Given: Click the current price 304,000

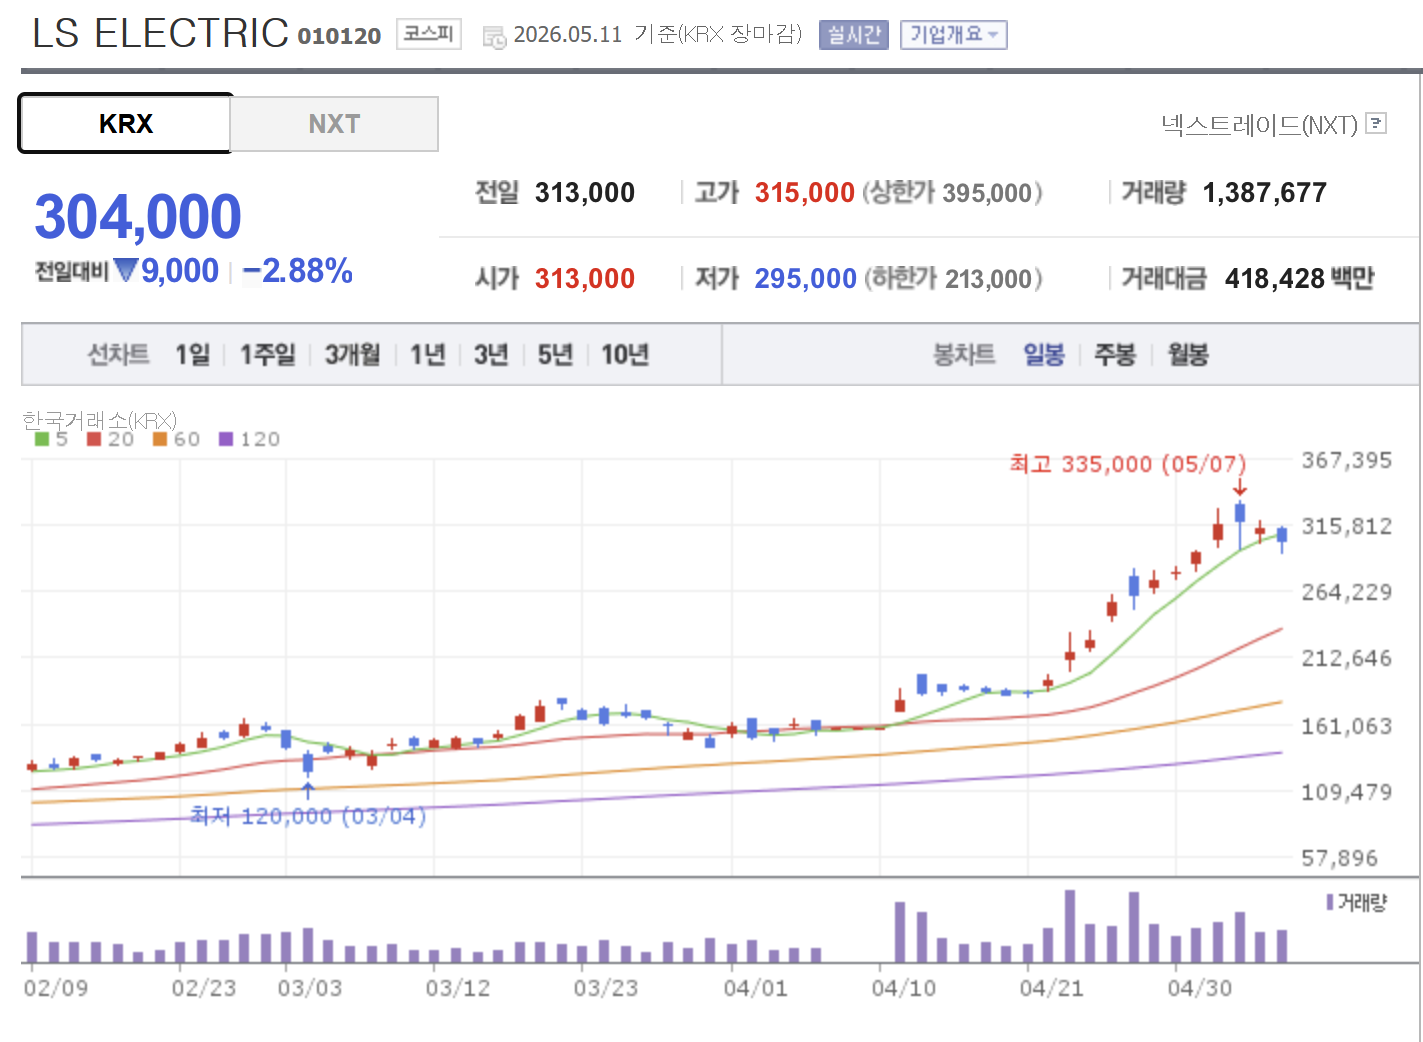Looking at the screenshot, I should click(138, 216).
